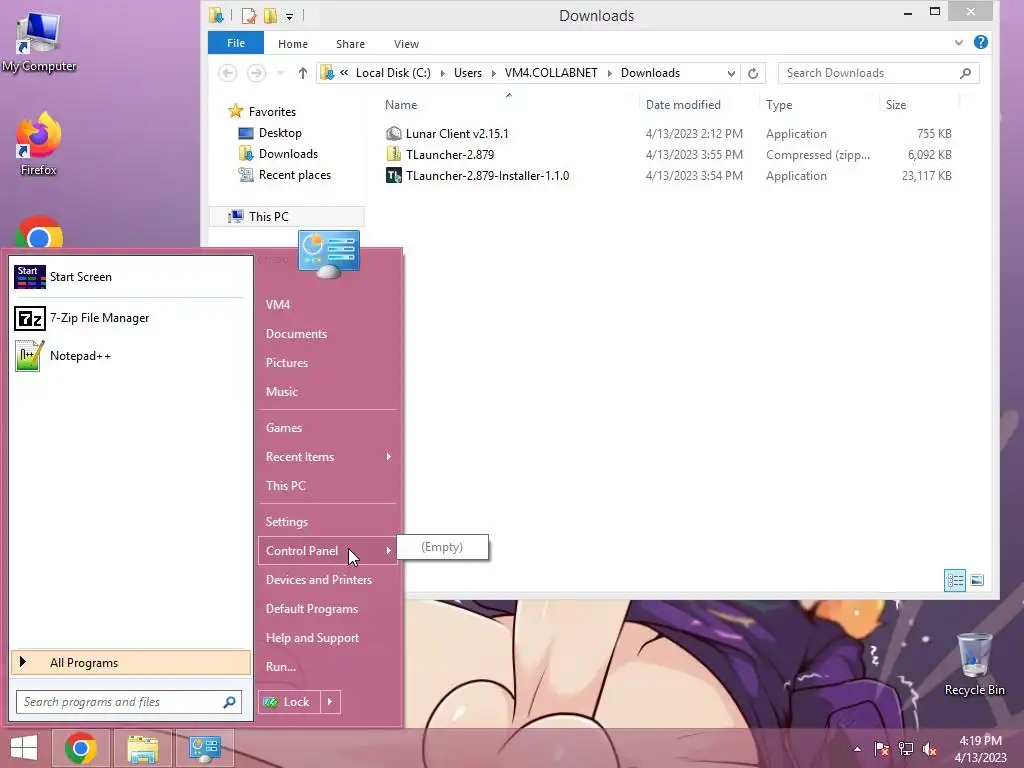The image size is (1024, 768).
Task: Click the search magnifier in Start menu
Action: [229, 702]
